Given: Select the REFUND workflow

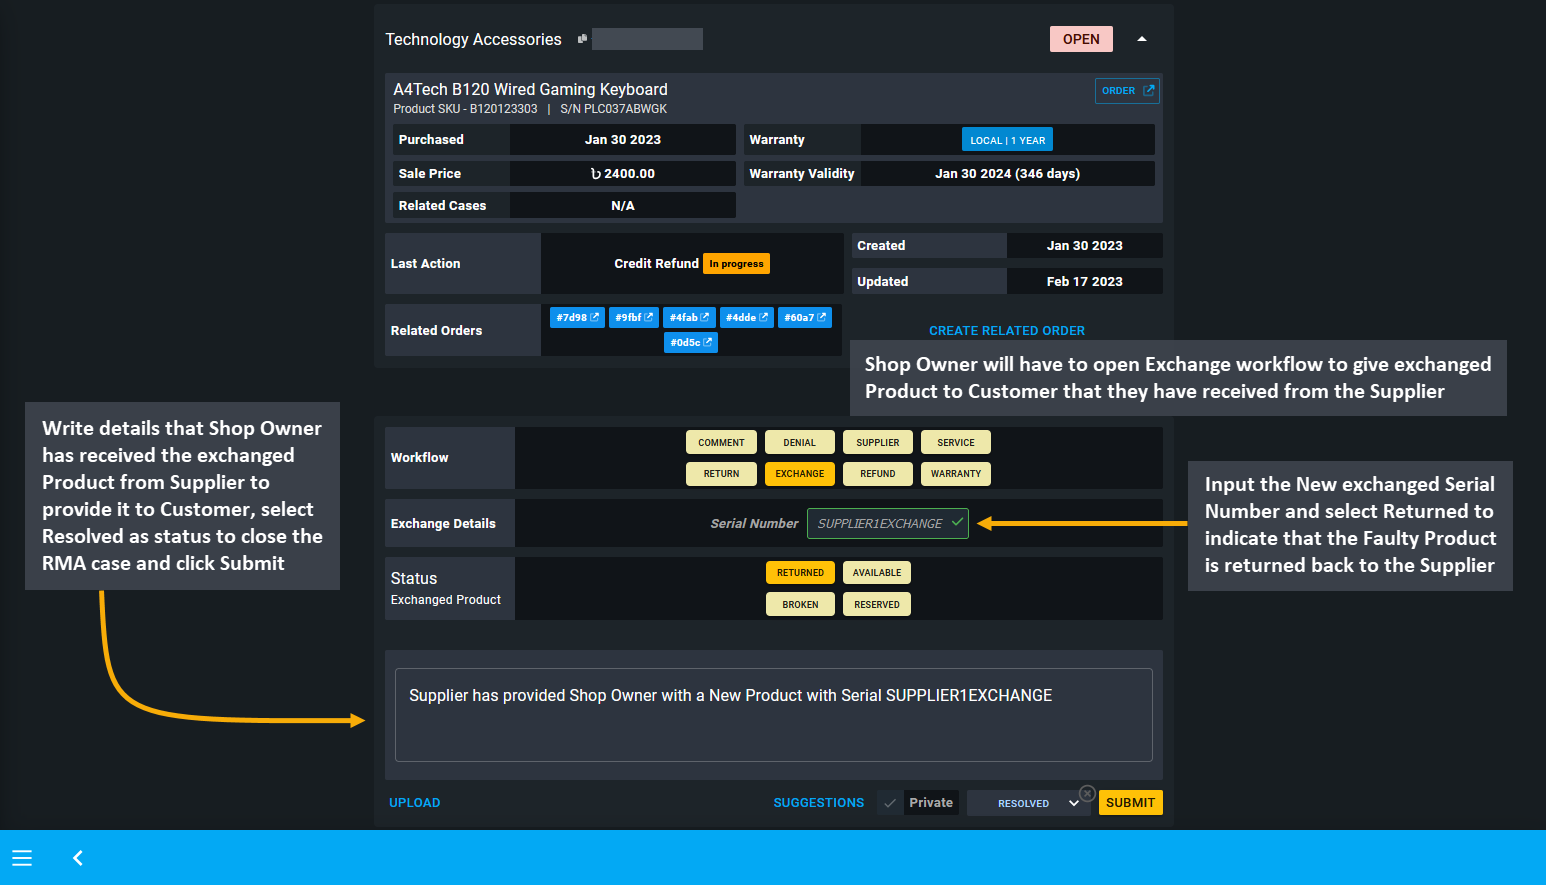Looking at the screenshot, I should click(877, 474).
